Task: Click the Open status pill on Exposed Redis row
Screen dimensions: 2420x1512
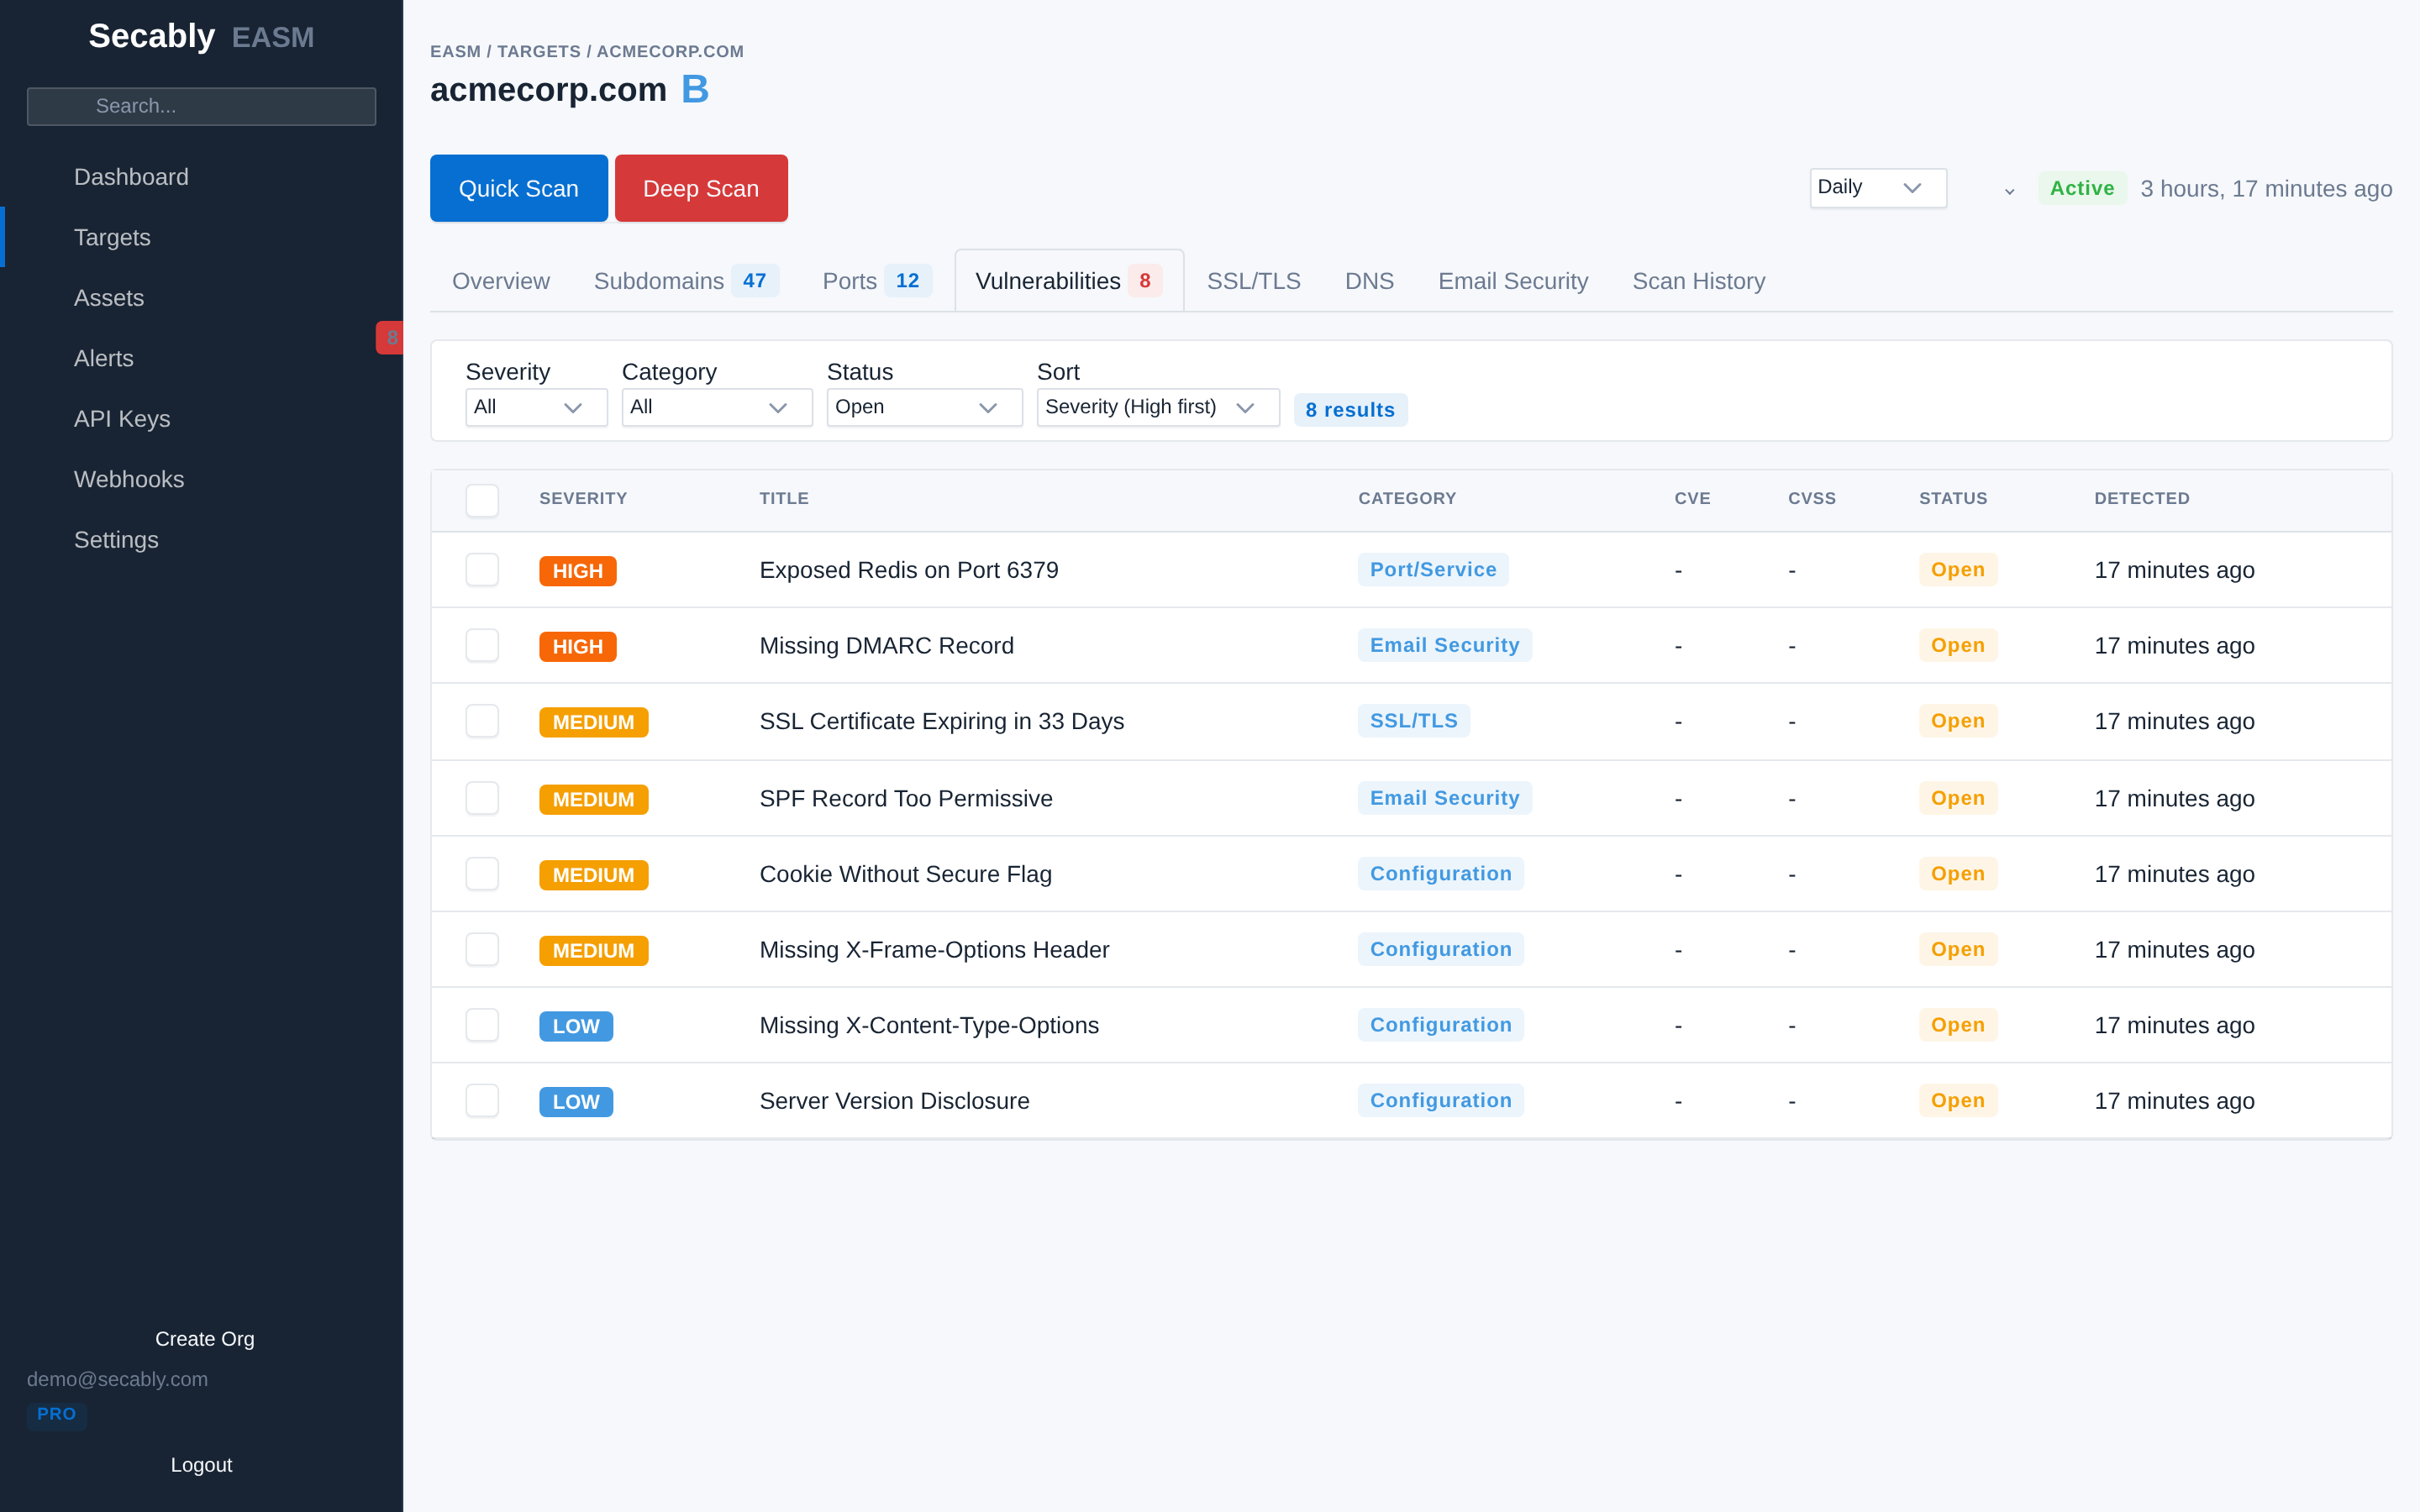Action: [1957, 570]
